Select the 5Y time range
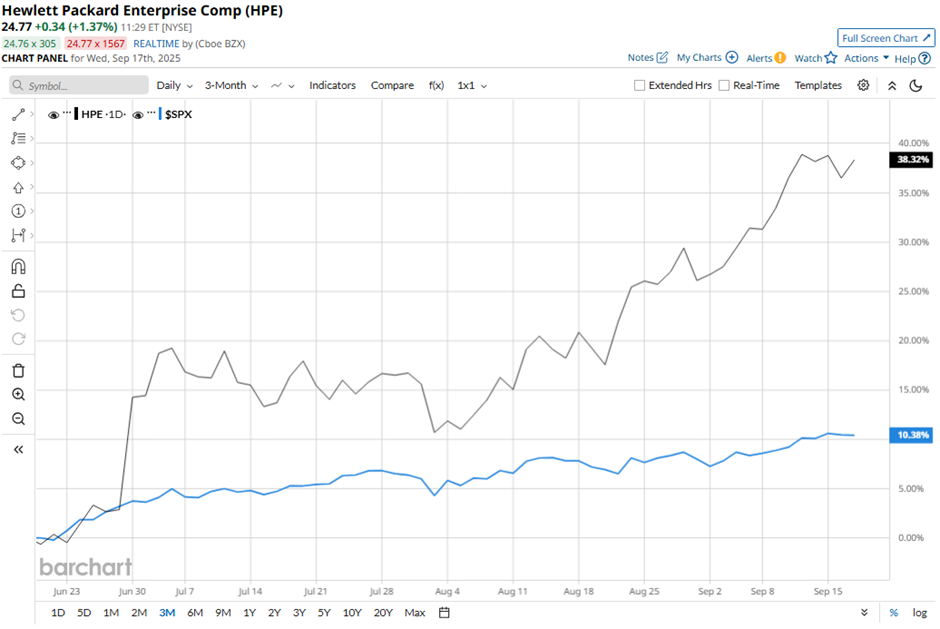The height and width of the screenshot is (629, 940). [x=324, y=613]
